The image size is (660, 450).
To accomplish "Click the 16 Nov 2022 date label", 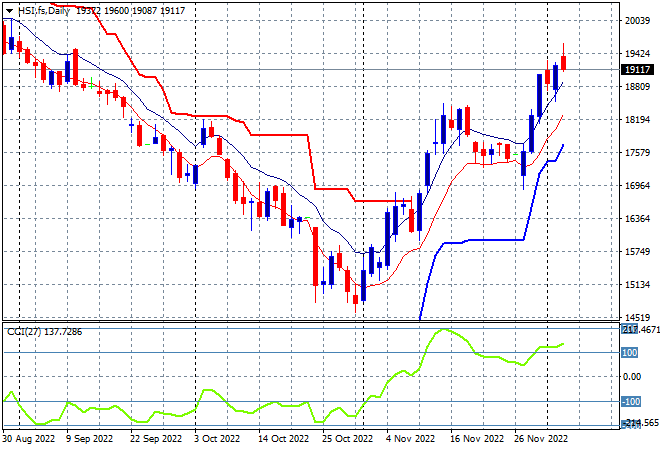I will (x=477, y=439).
